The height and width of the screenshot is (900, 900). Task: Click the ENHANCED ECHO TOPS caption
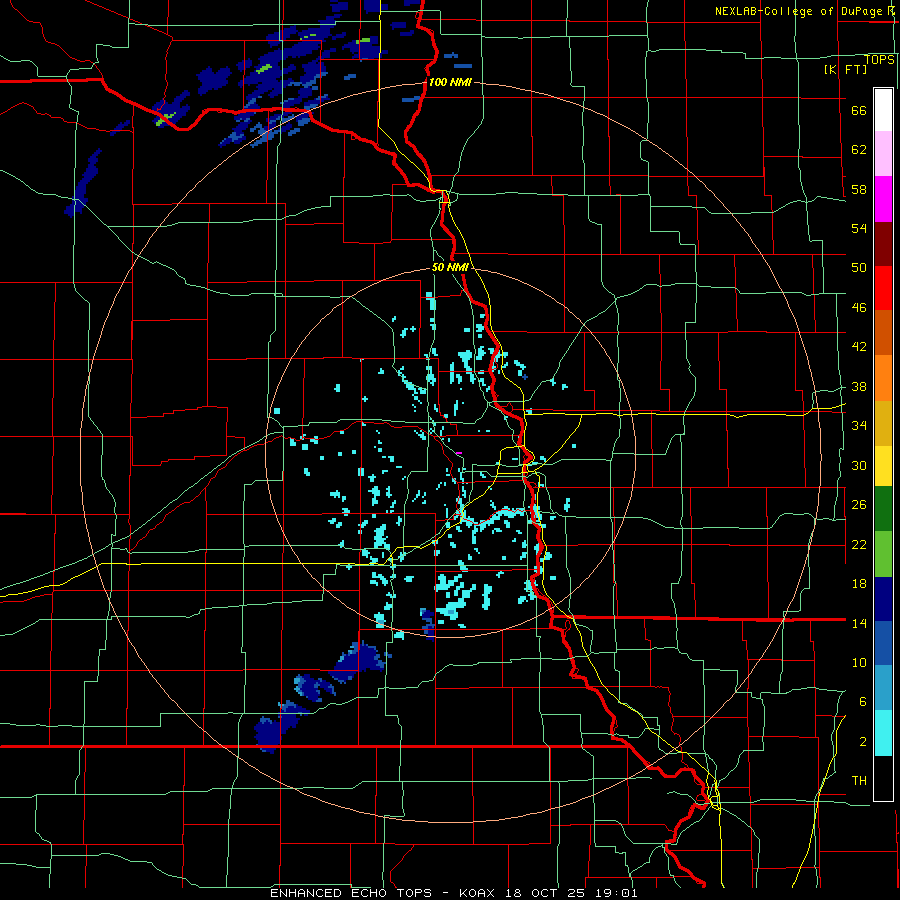(x=351, y=893)
